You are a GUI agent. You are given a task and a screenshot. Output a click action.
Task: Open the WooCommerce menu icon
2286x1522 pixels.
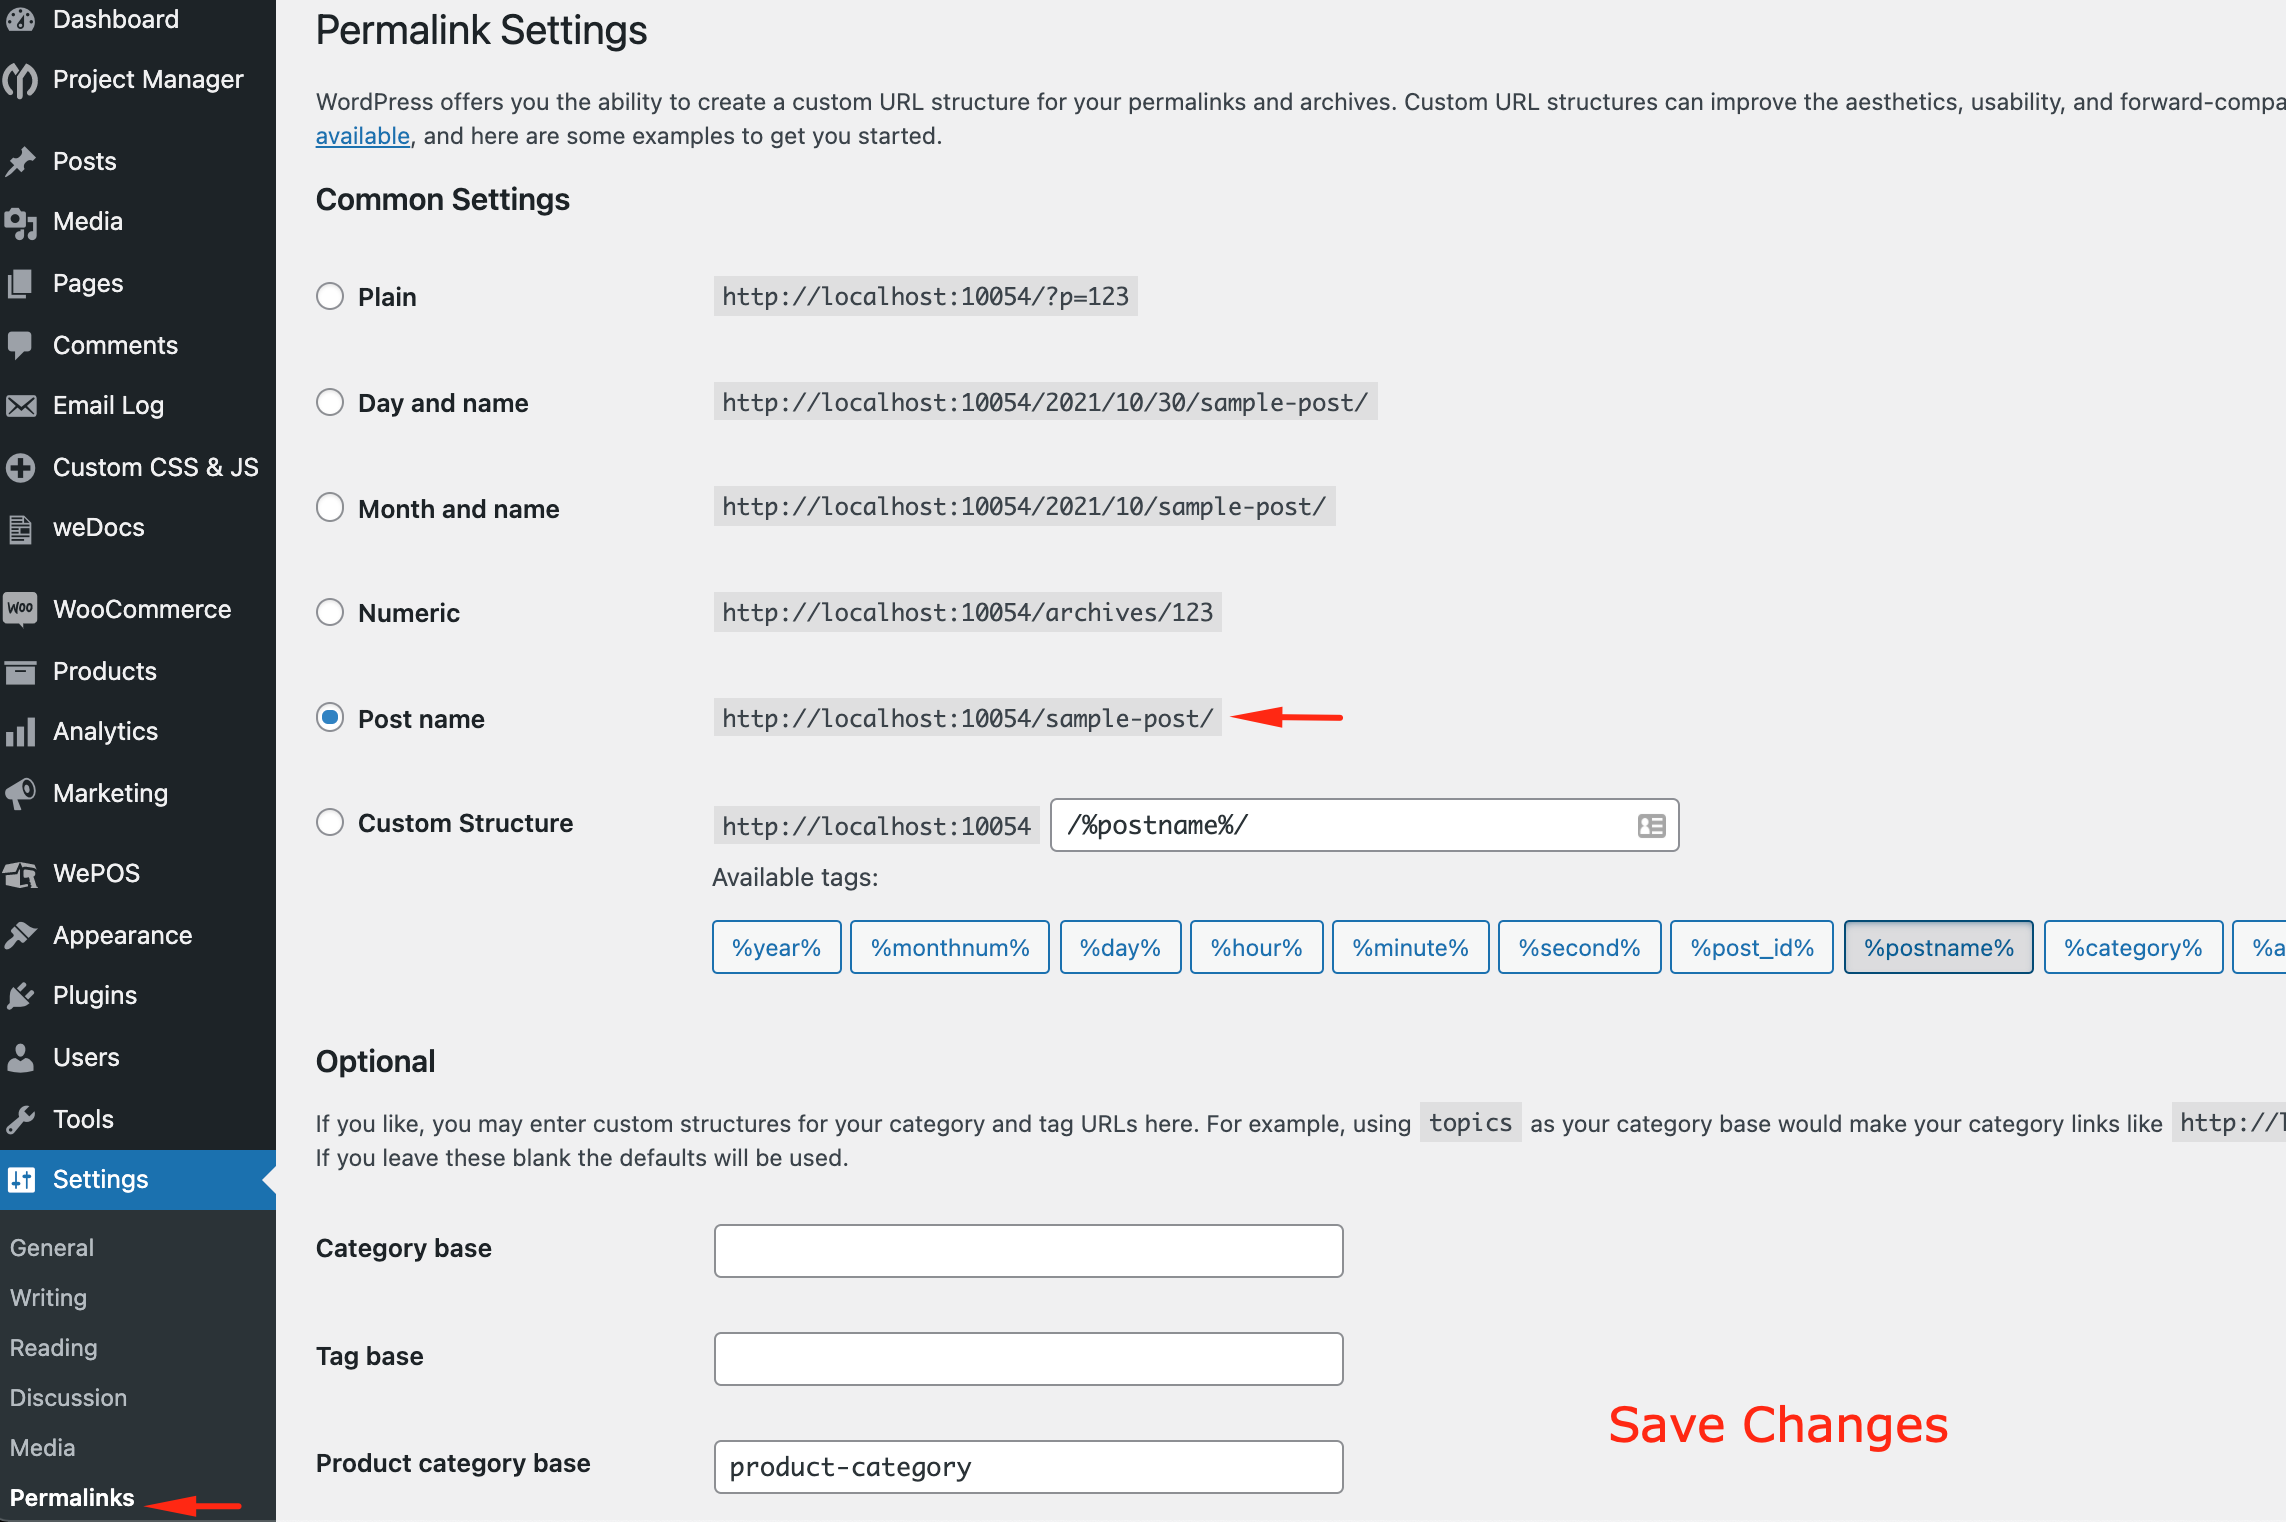click(20, 609)
